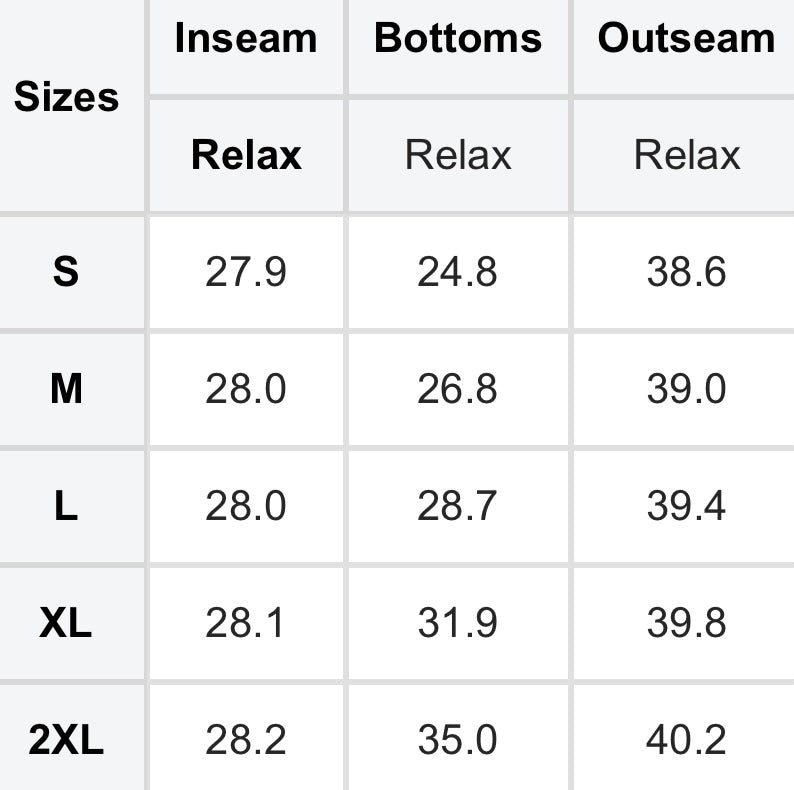Click the 27.9 inseam value for S

[246, 272]
